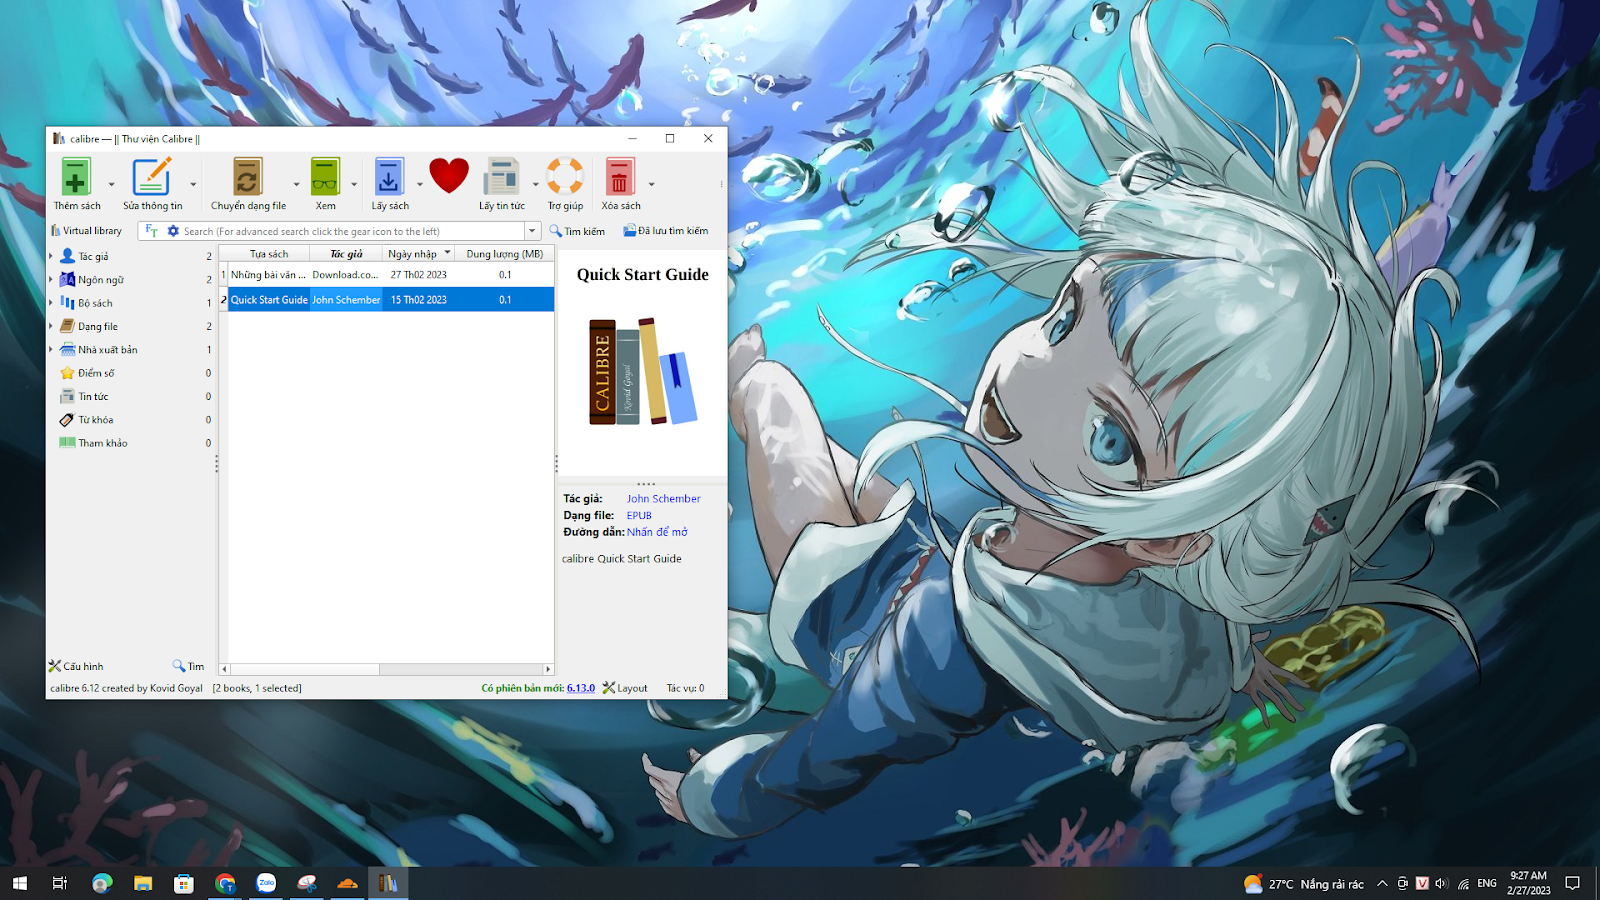Click the Tìm button below tag browser
The image size is (1600, 900).
pos(188,666)
